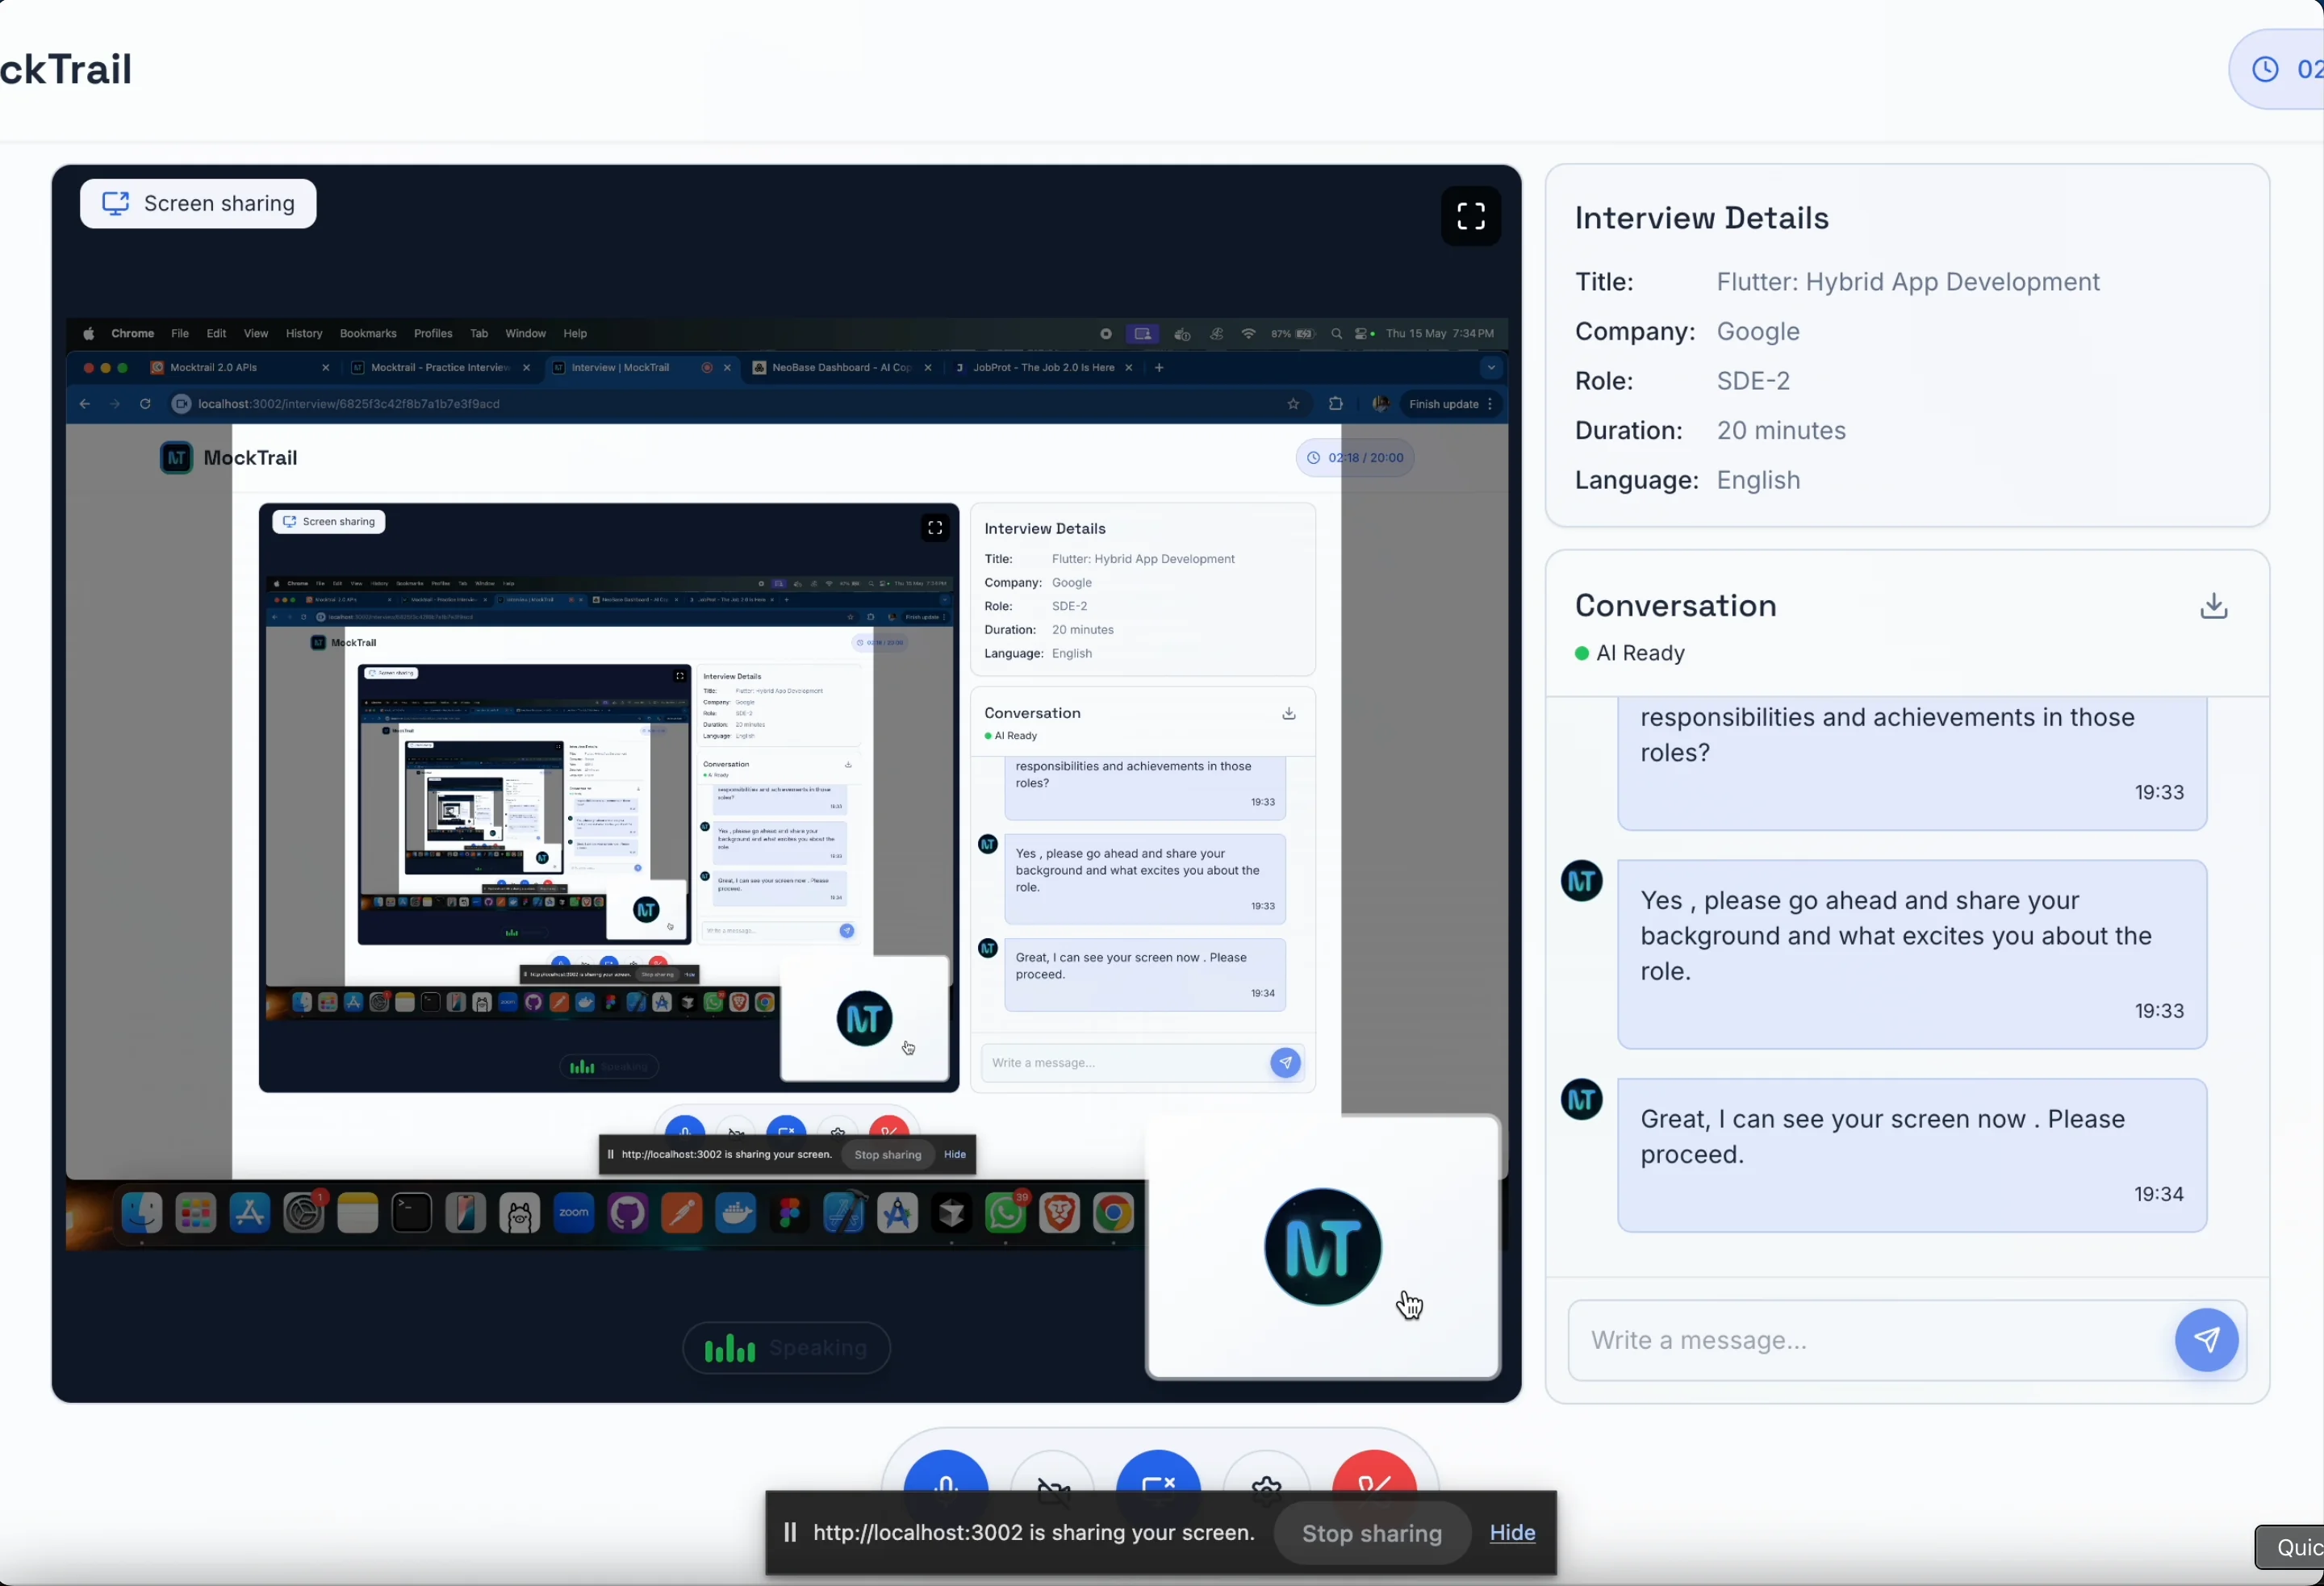Open Brave browser from the shared dock
The image size is (2324, 1586).
(x=1059, y=1214)
